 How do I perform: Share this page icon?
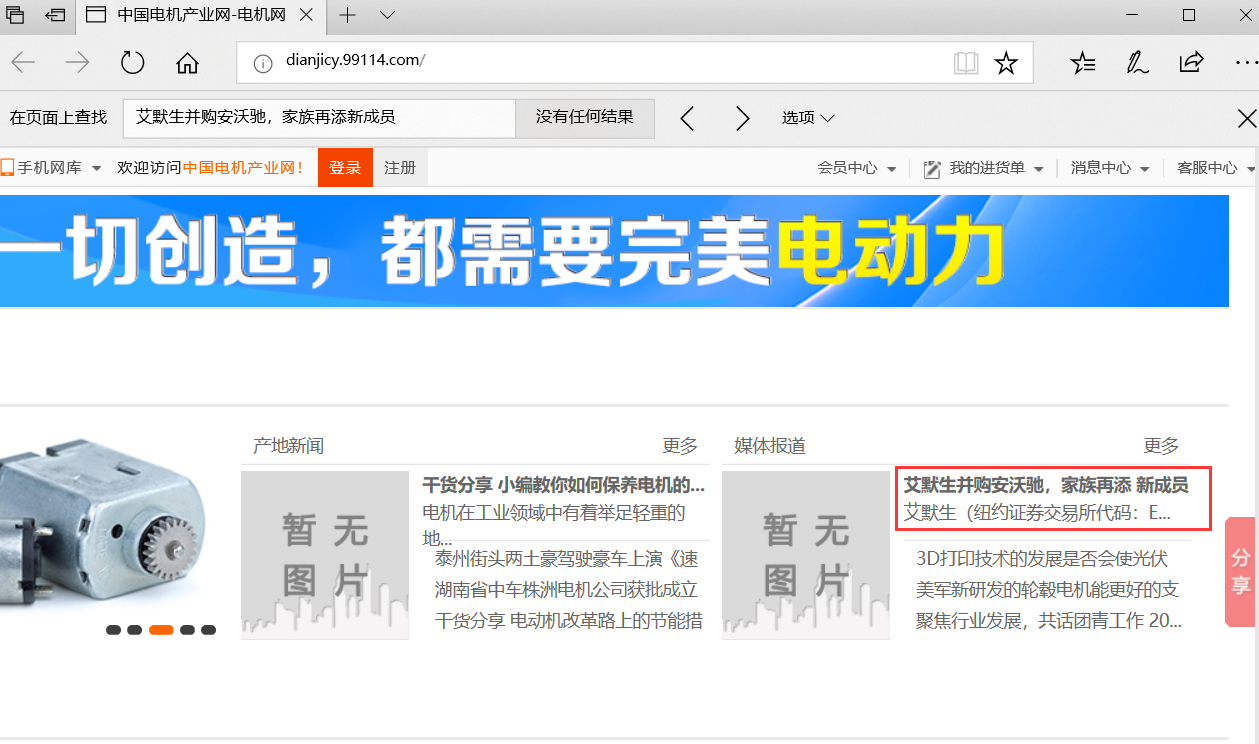tap(1191, 63)
